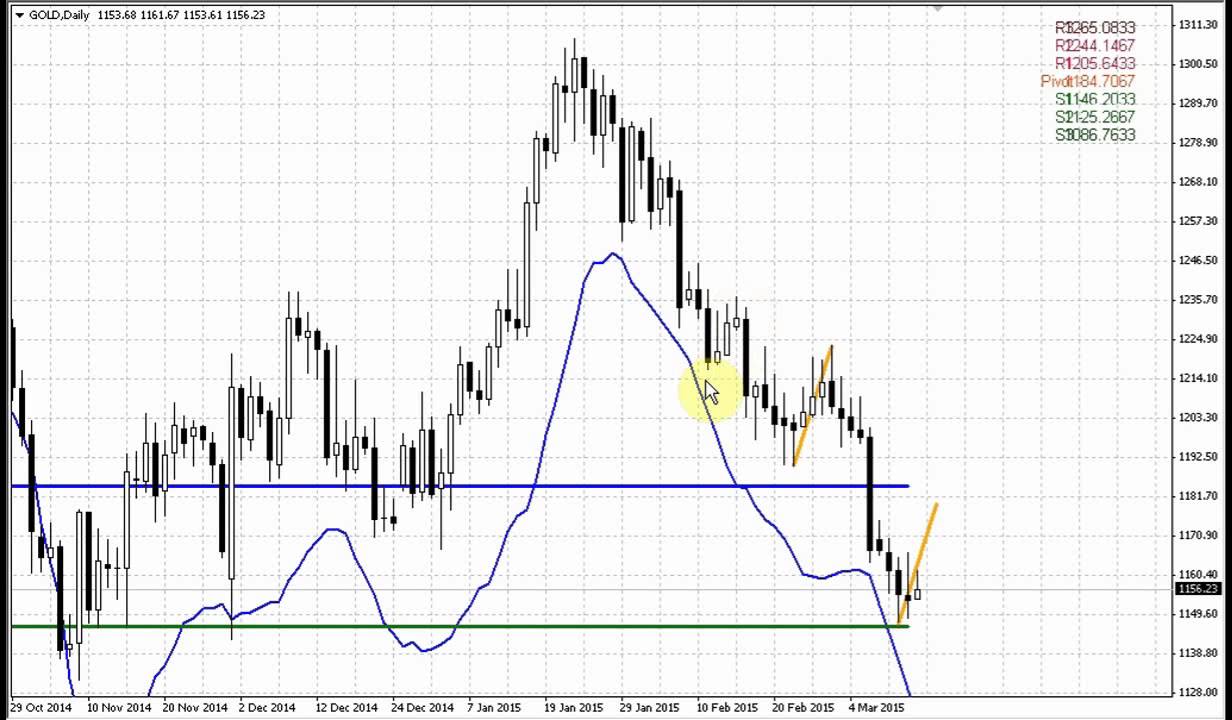Click the 1125.2667 support label
The height and width of the screenshot is (720, 1232).
pos(1095,118)
